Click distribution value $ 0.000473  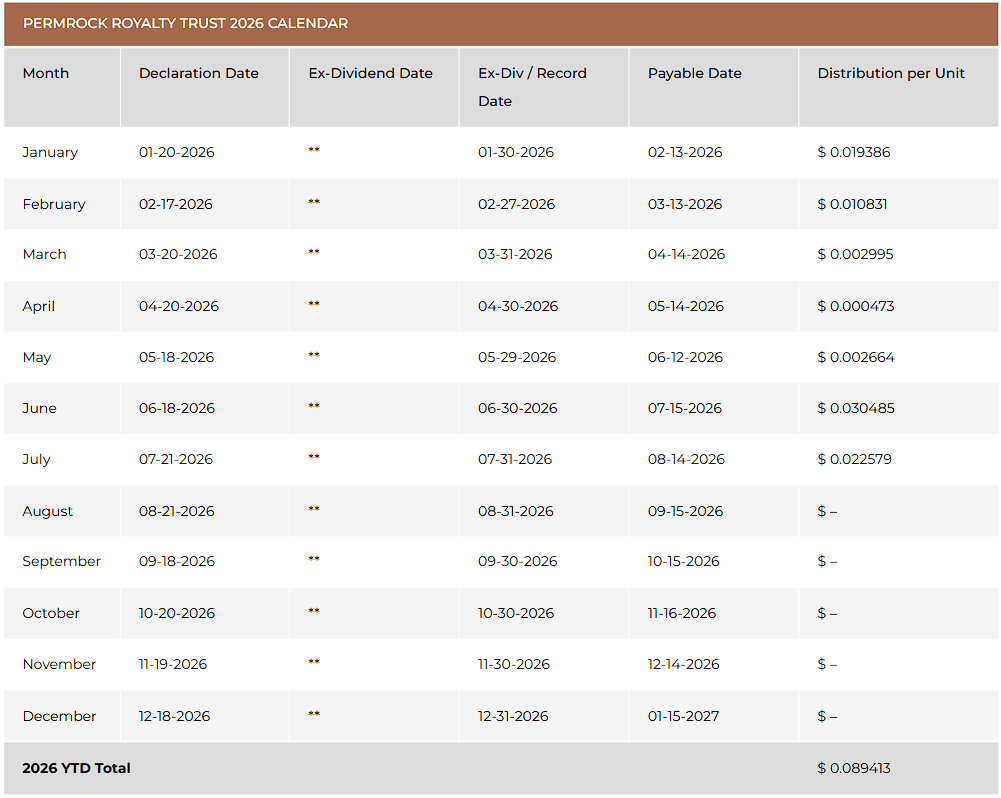point(855,306)
